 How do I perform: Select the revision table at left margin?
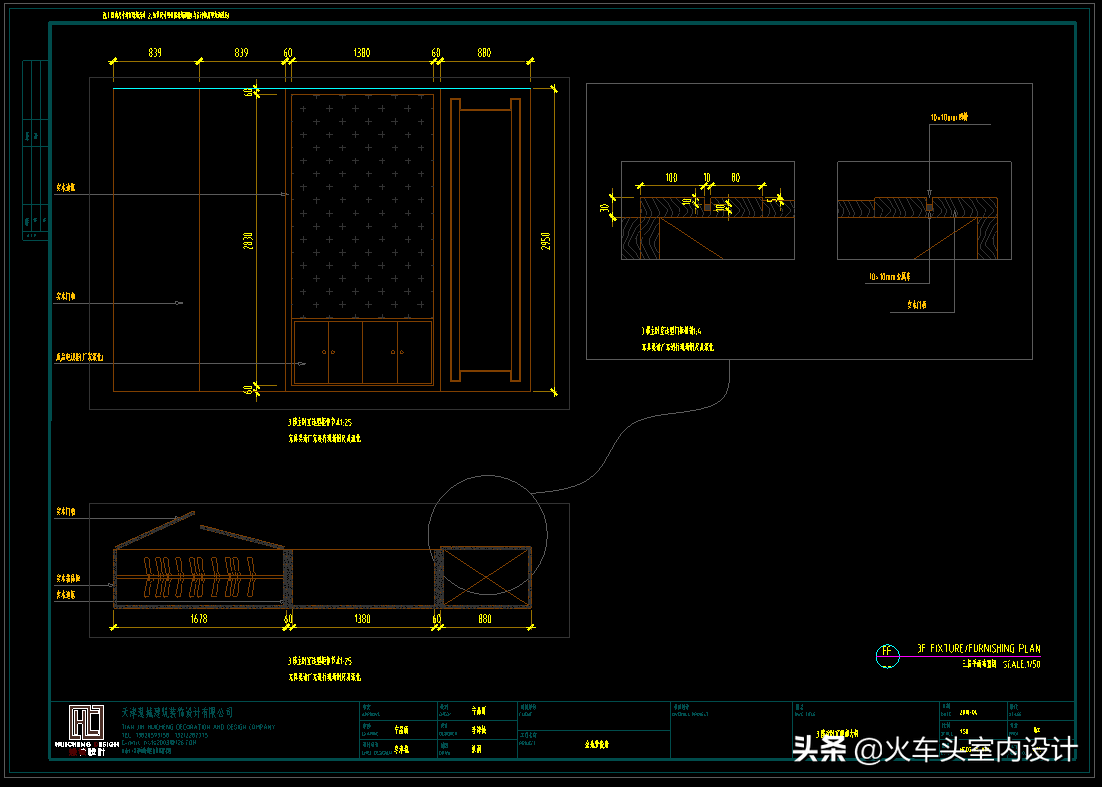[35, 150]
